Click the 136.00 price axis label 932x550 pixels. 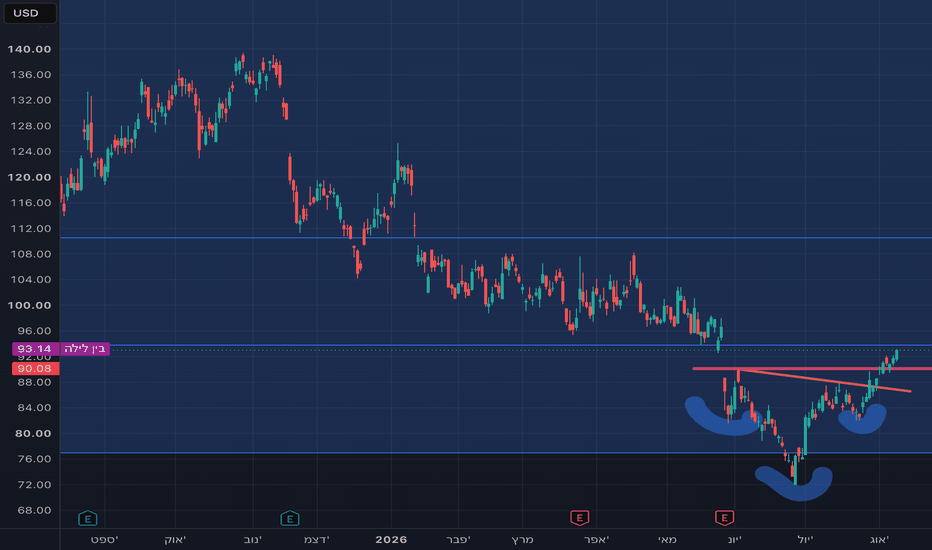[31, 75]
